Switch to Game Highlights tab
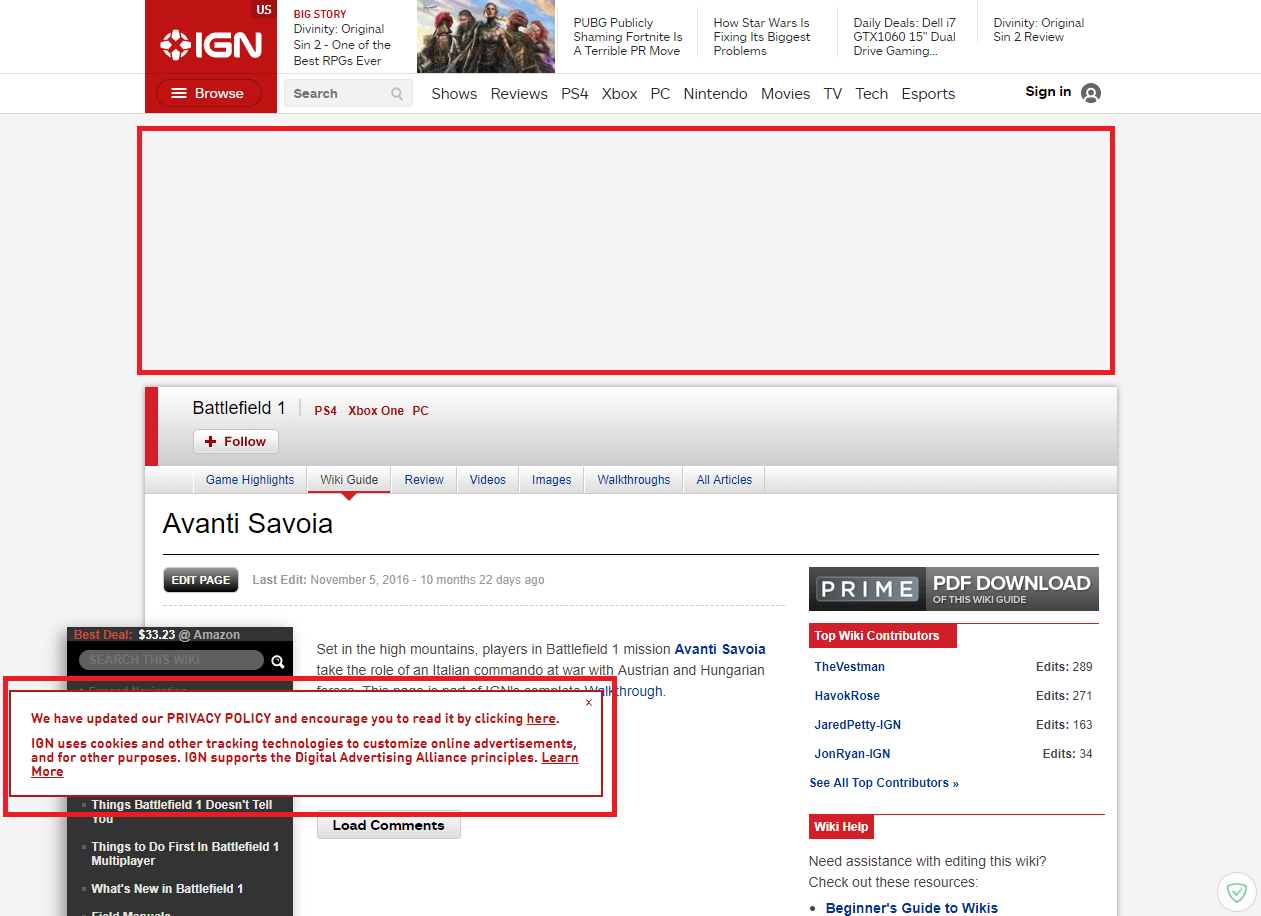The image size is (1261, 916). pos(250,480)
